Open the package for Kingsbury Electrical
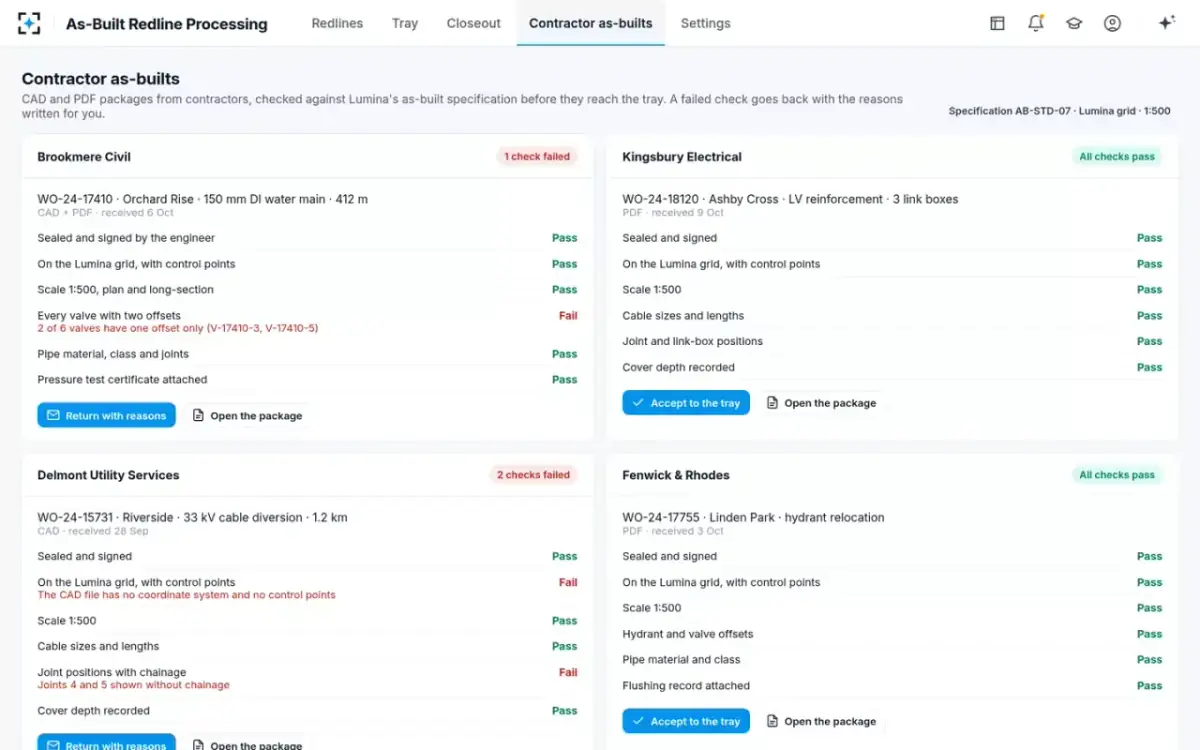Viewport: 1200px width, 750px height. click(821, 403)
